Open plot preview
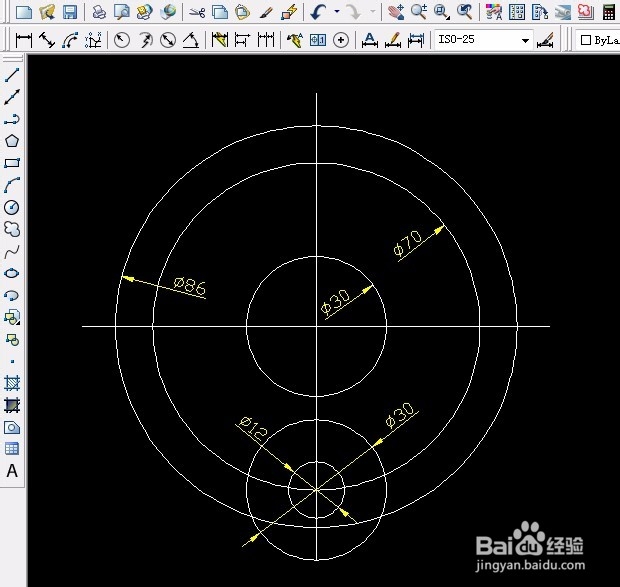This screenshot has width=620, height=587. point(122,12)
